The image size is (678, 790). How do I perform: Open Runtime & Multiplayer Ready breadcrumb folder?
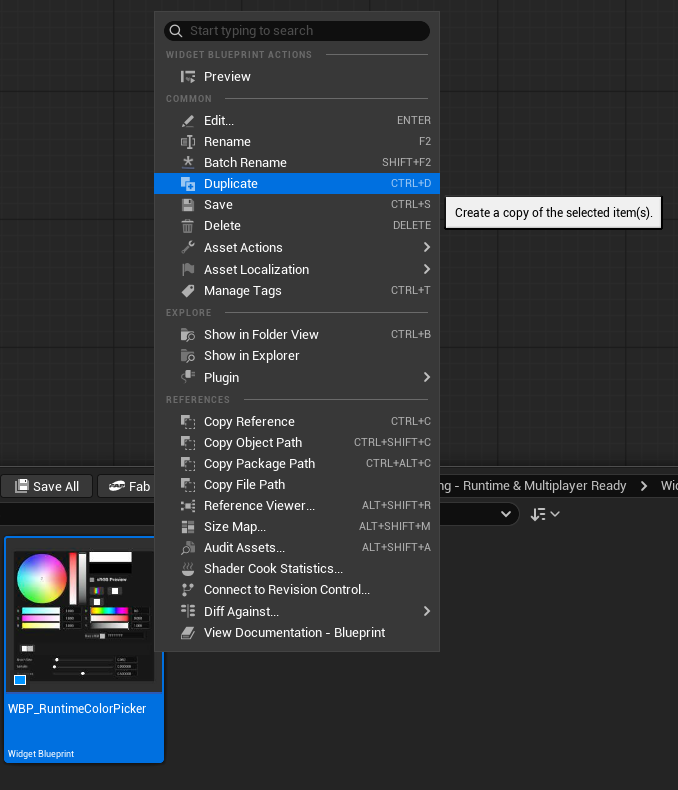[533, 486]
